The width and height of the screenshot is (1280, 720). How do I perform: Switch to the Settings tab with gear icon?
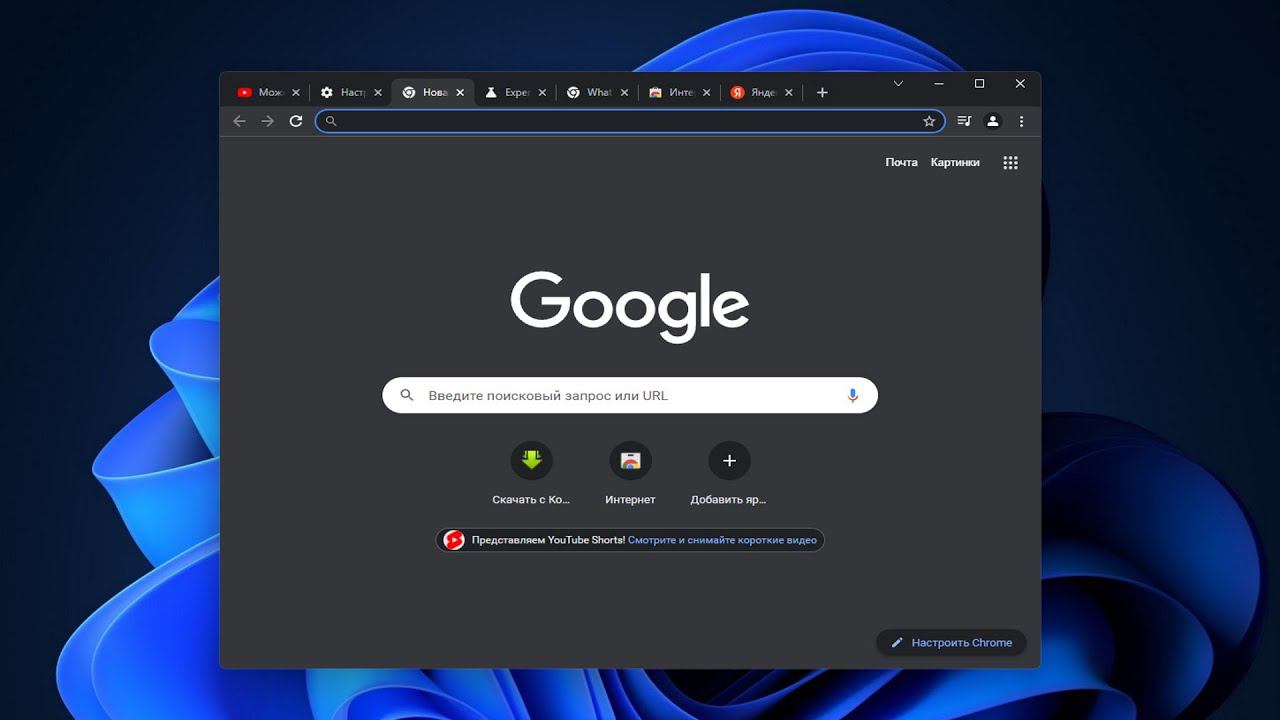[x=343, y=92]
